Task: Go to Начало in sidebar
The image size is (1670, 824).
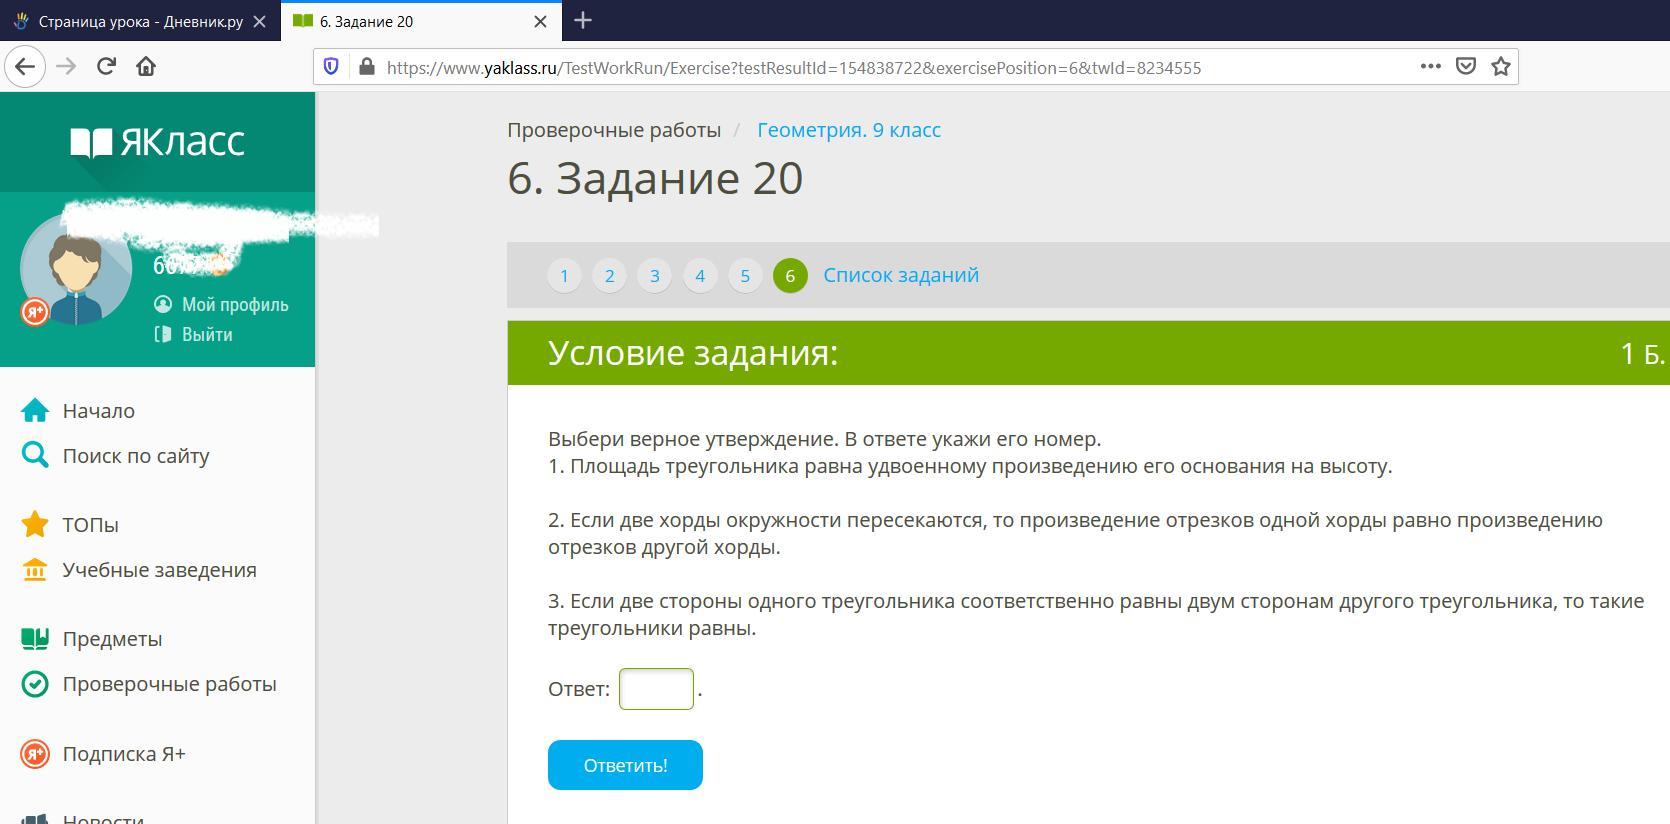Action: pyautogui.click(x=98, y=411)
